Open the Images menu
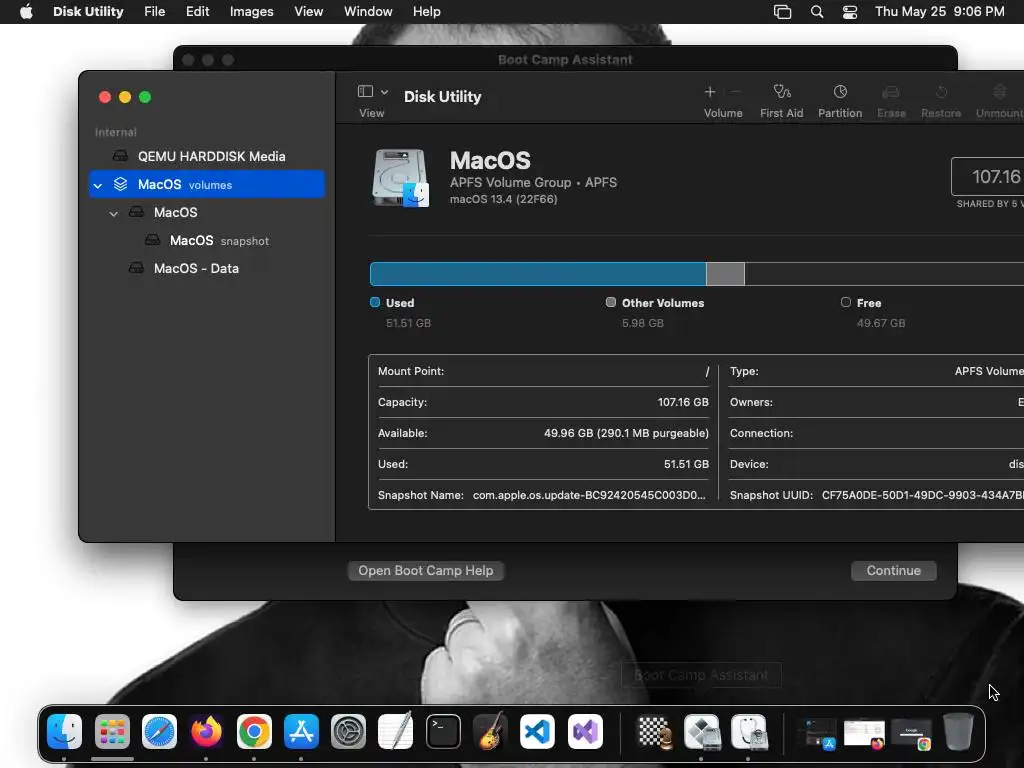1024x768 pixels. 251,12
